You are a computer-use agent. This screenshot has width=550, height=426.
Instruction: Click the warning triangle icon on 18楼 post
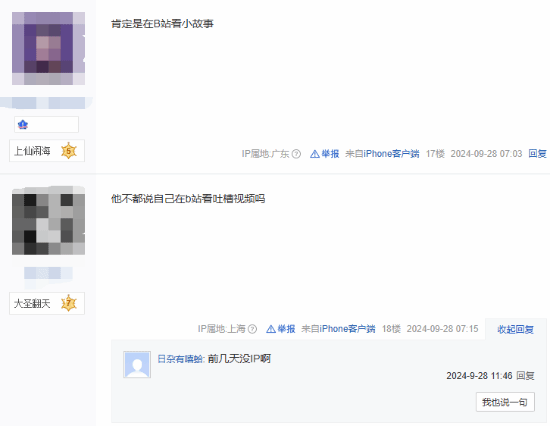tap(271, 329)
